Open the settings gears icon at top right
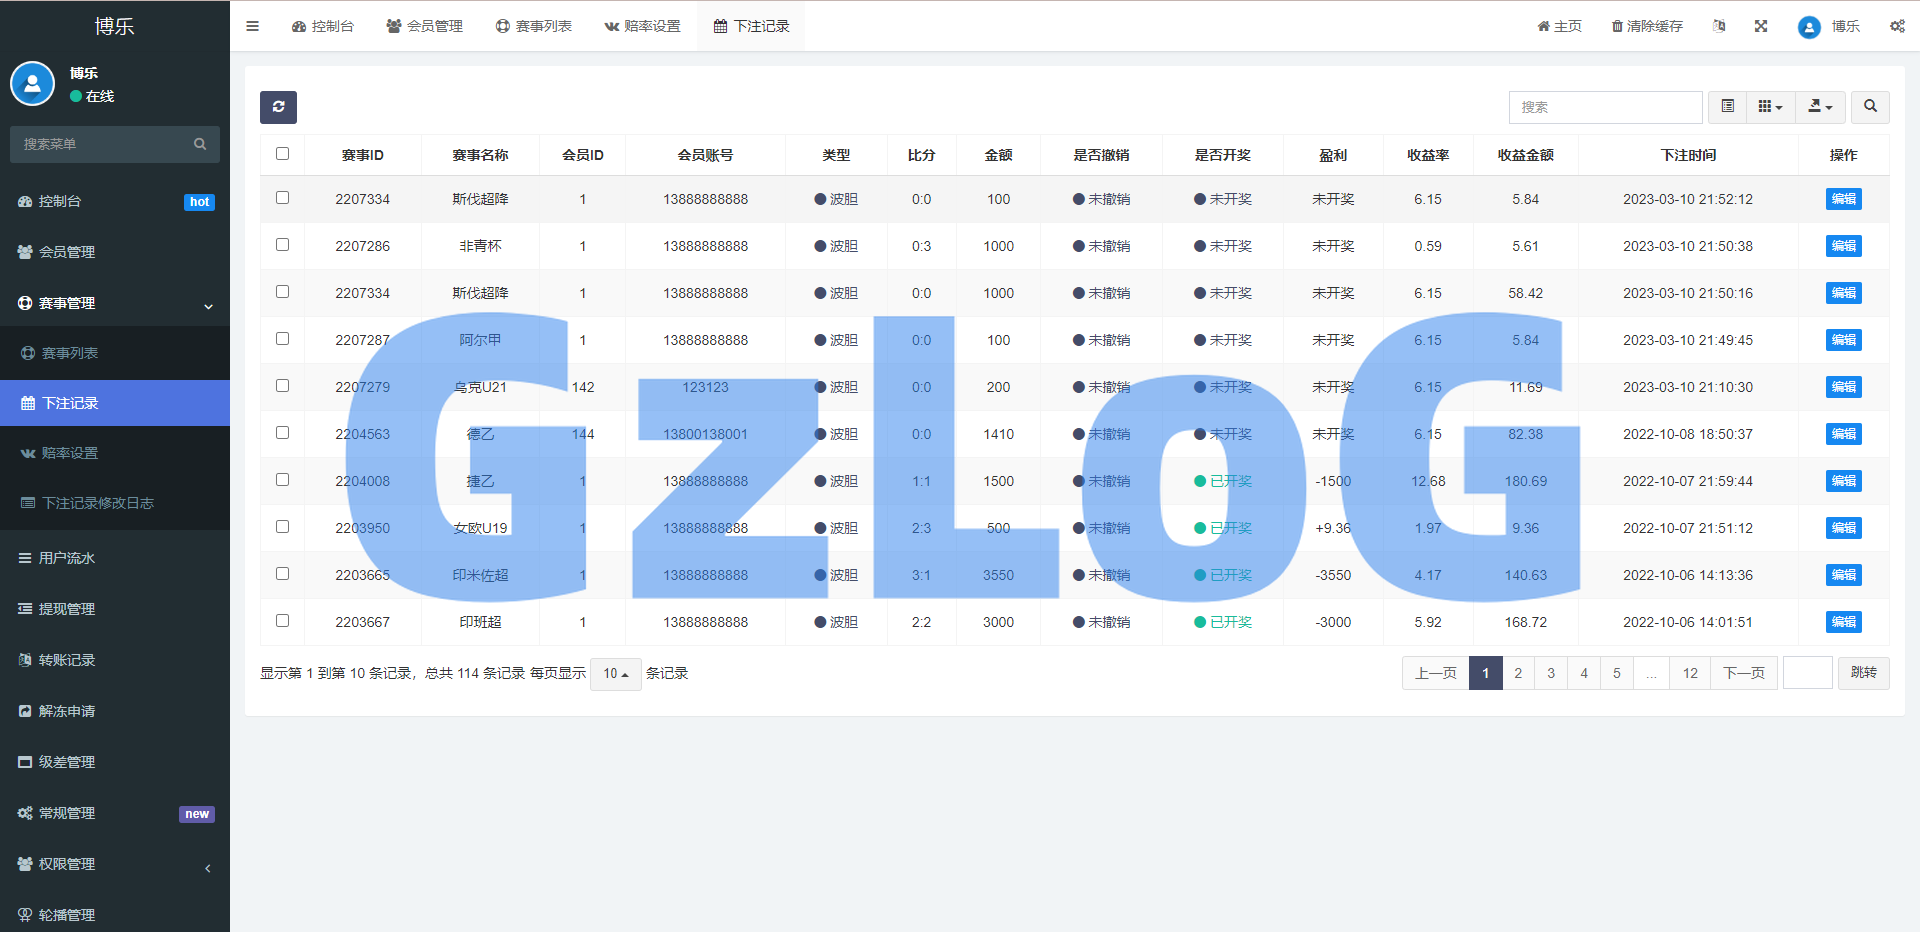Image resolution: width=1920 pixels, height=932 pixels. 1897,26
